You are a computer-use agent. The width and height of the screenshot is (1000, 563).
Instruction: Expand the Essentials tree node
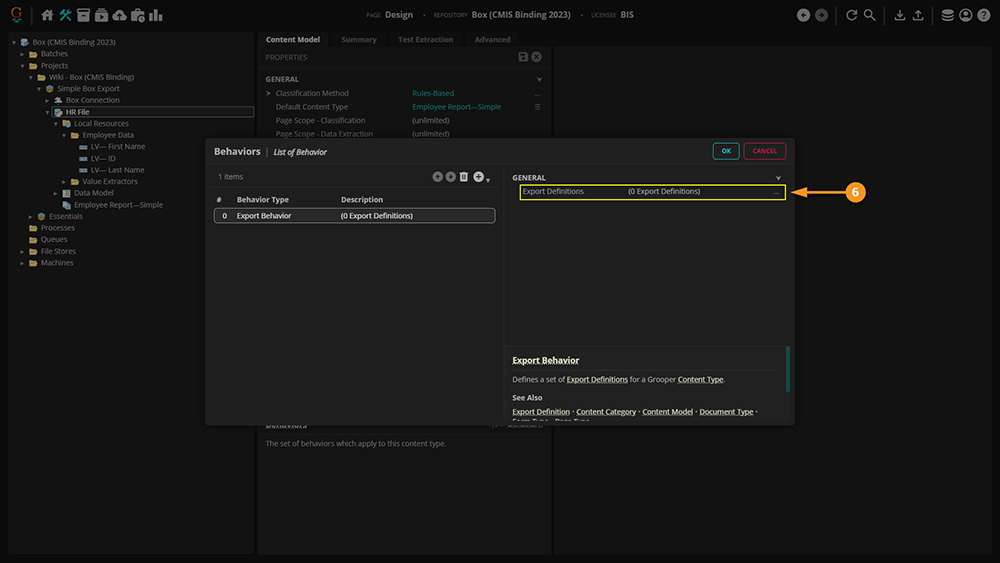point(30,216)
